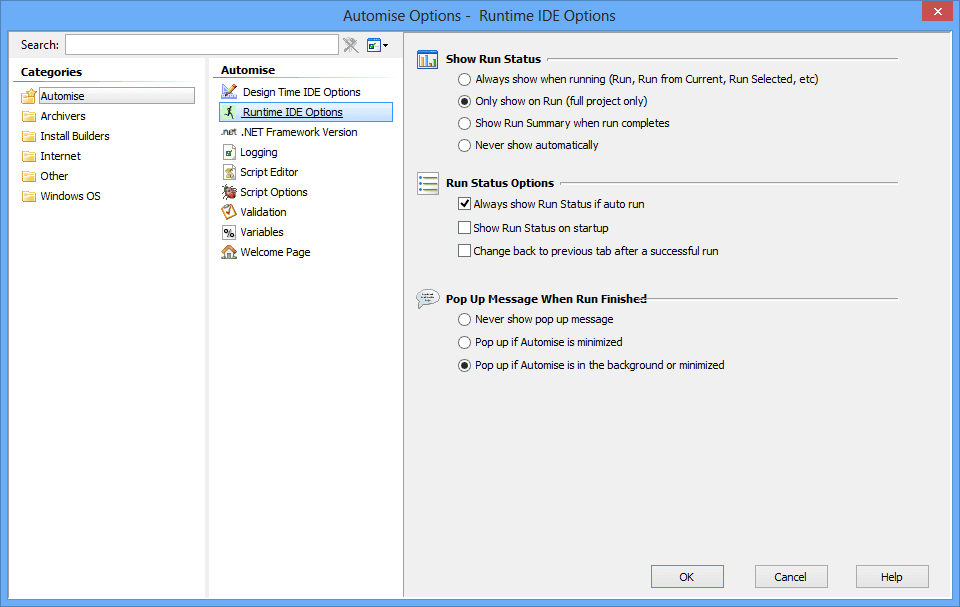Select the Install Builders category label
The height and width of the screenshot is (607, 960).
coord(75,136)
